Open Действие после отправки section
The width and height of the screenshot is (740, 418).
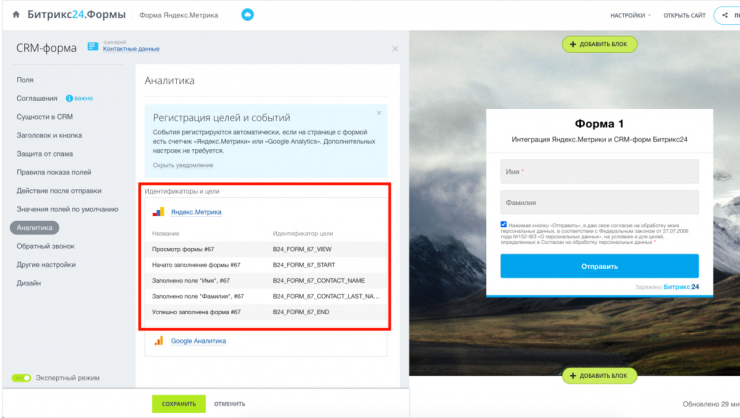coord(59,191)
